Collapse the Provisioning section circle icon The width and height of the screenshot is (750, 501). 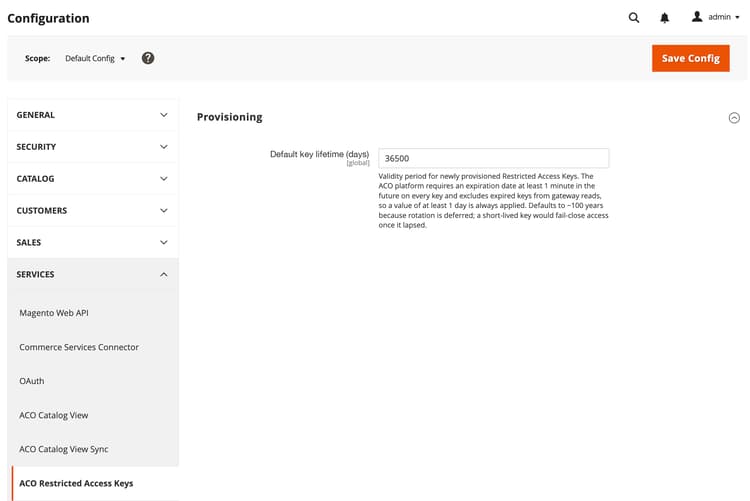(x=734, y=118)
